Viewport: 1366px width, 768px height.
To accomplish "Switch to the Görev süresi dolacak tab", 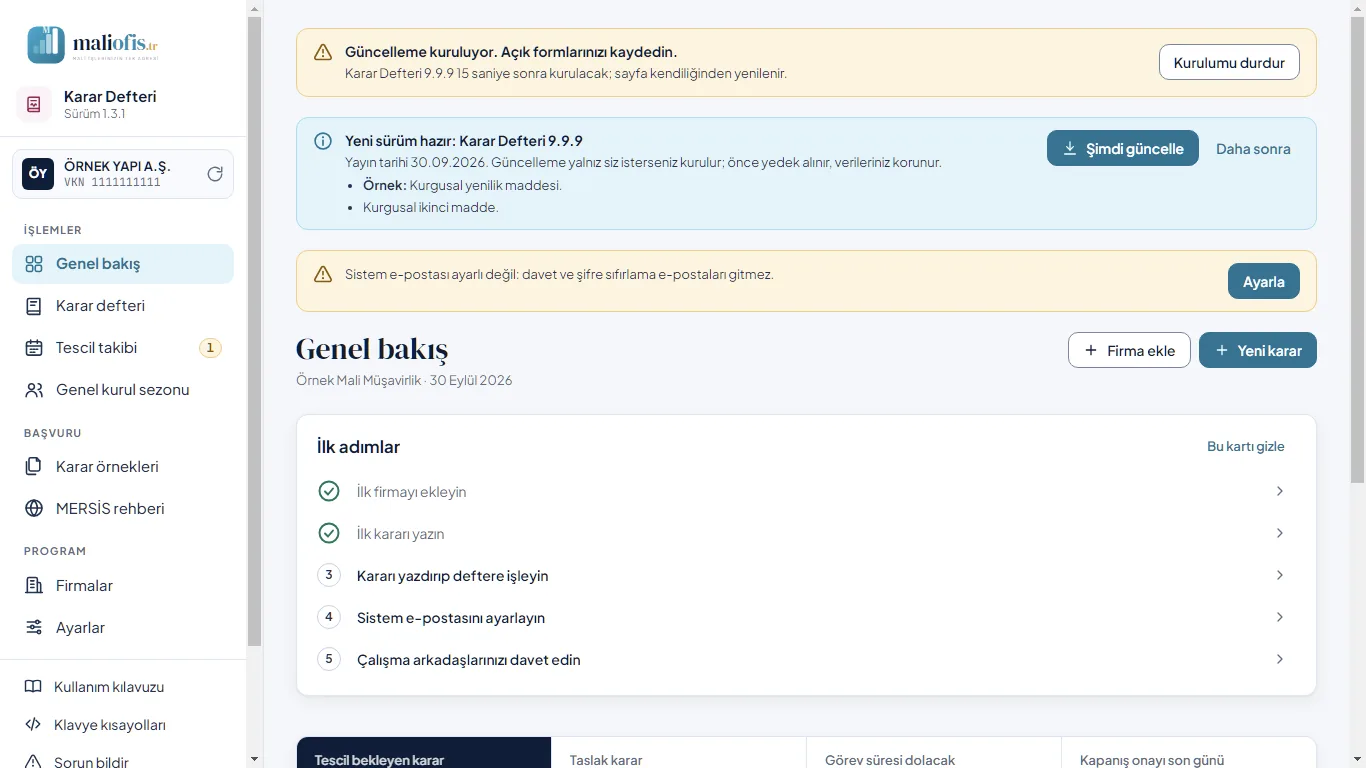I will [934, 753].
